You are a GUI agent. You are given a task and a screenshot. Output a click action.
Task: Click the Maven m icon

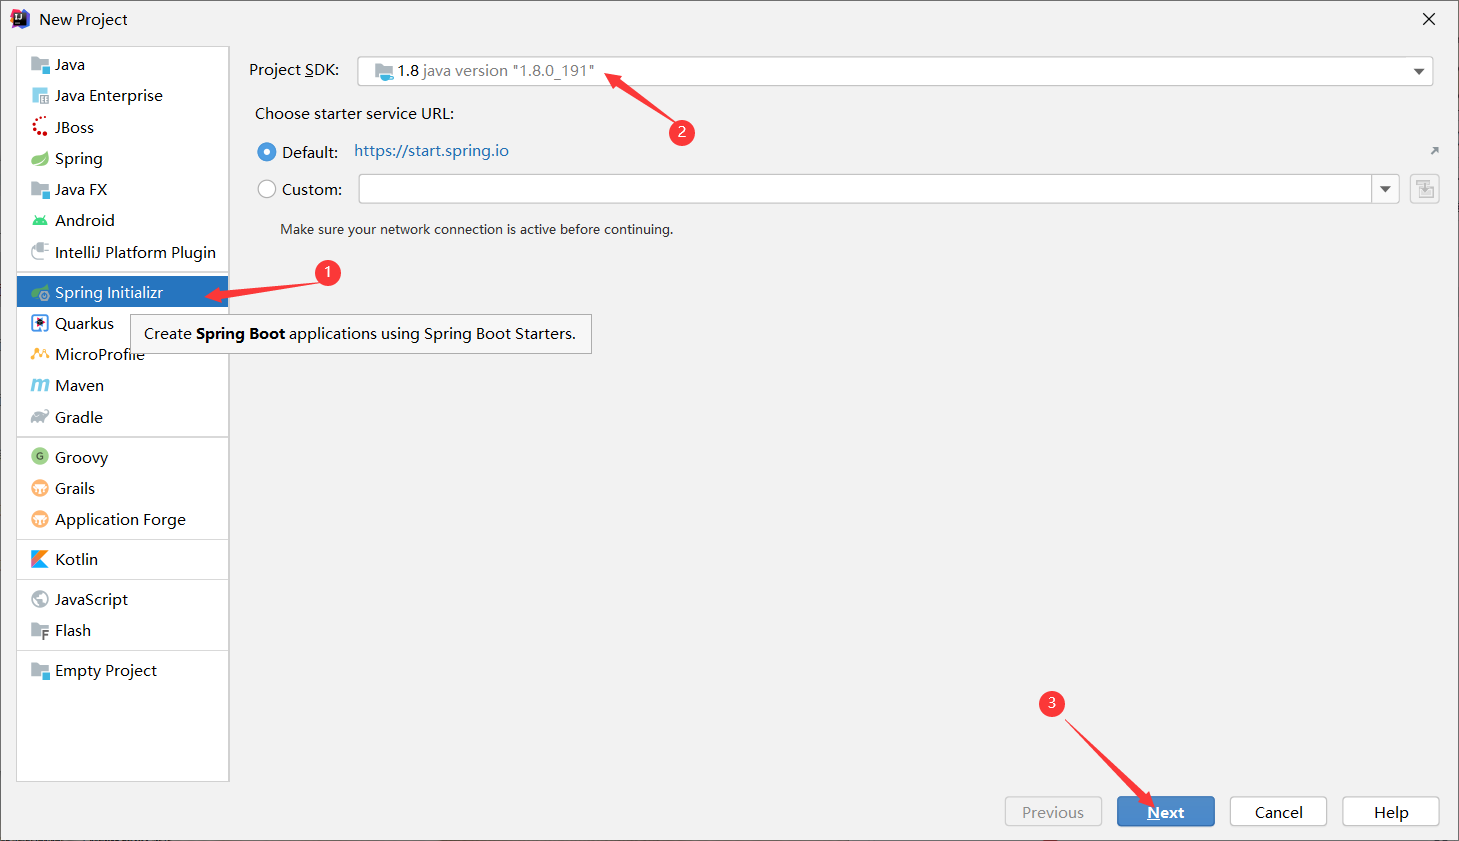point(40,386)
